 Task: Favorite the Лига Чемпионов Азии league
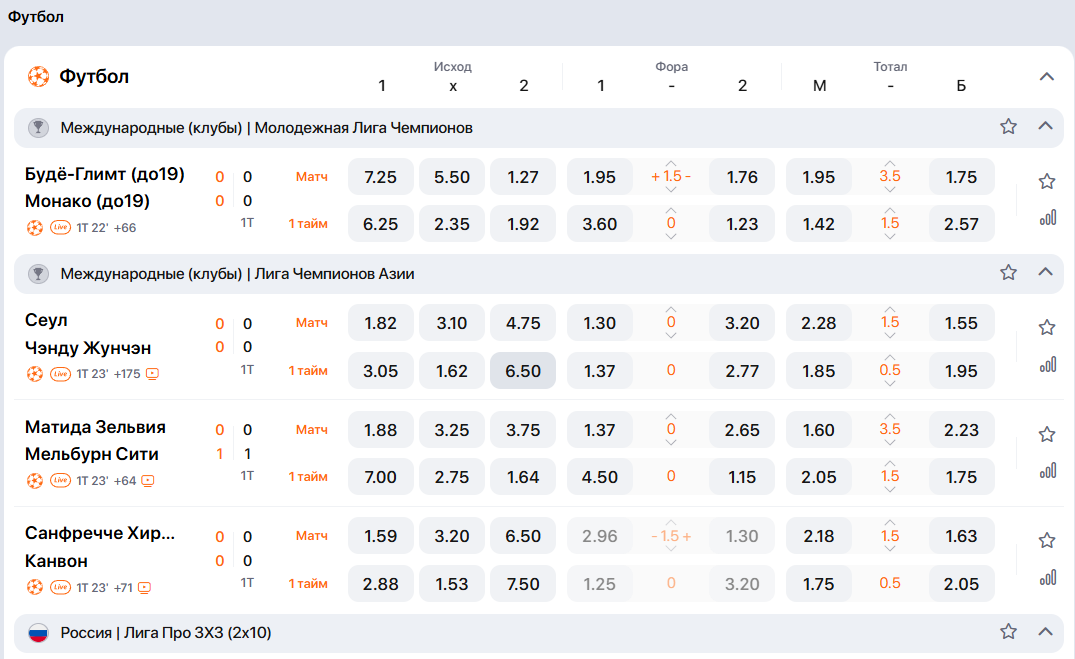click(x=1008, y=273)
